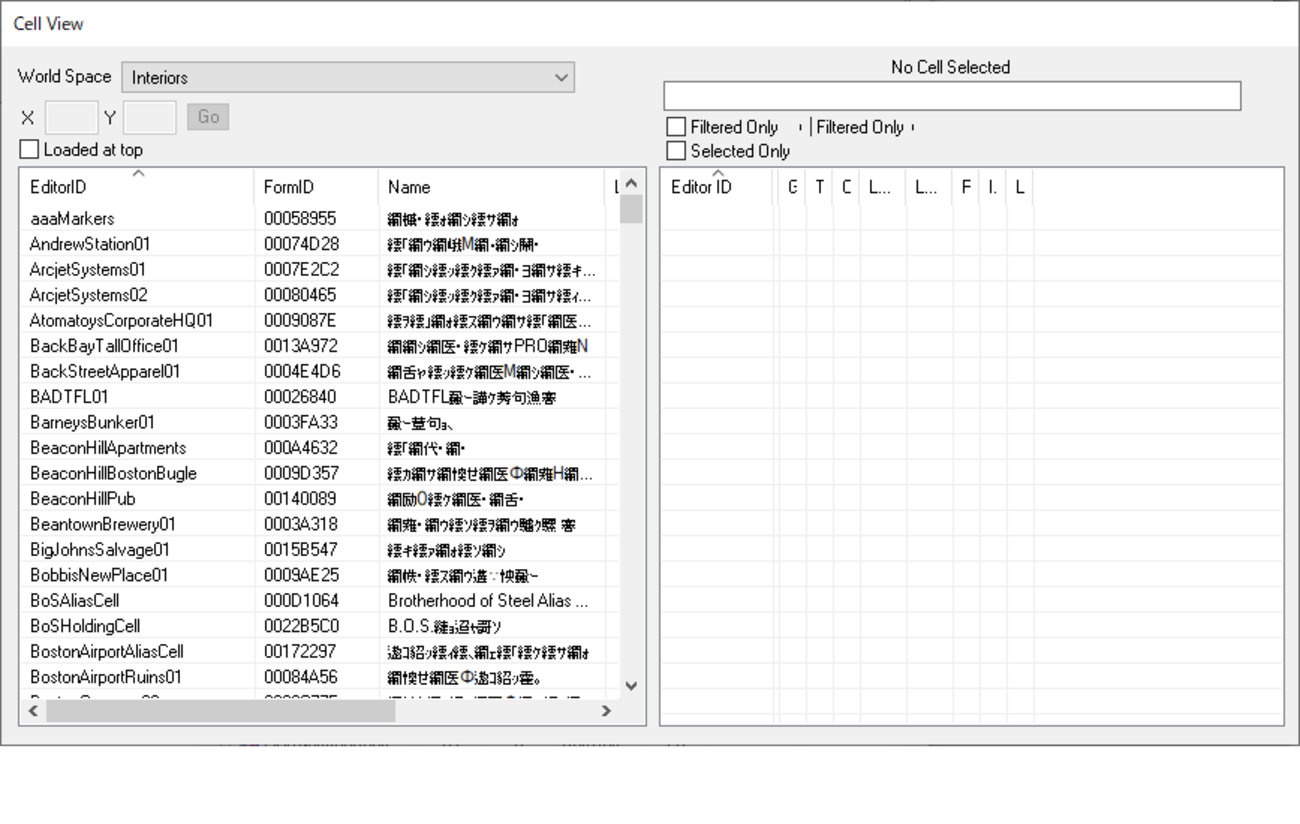1300x824 pixels.
Task: Click the T column header in object list
Action: point(819,187)
